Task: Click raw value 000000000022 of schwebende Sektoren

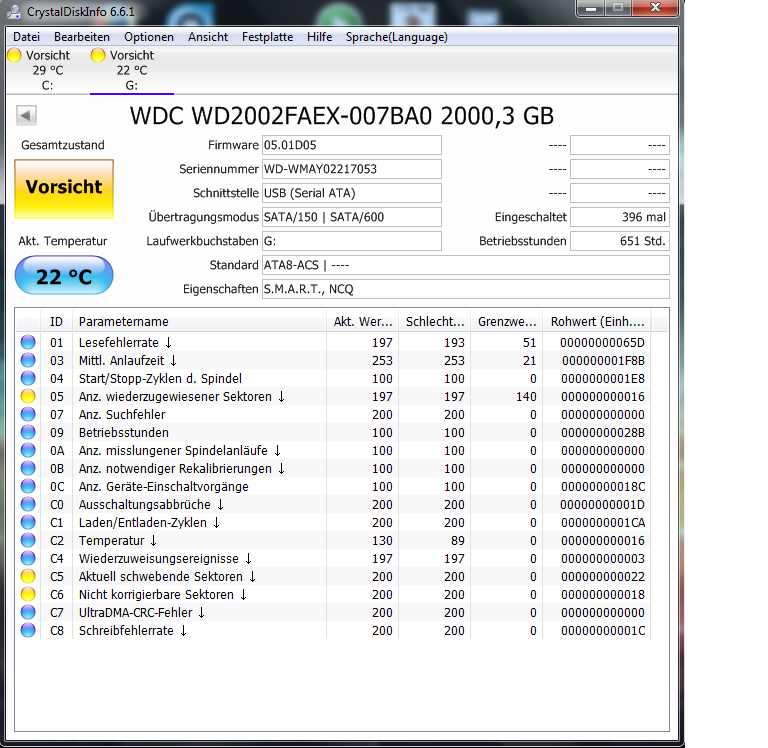Action: [603, 577]
